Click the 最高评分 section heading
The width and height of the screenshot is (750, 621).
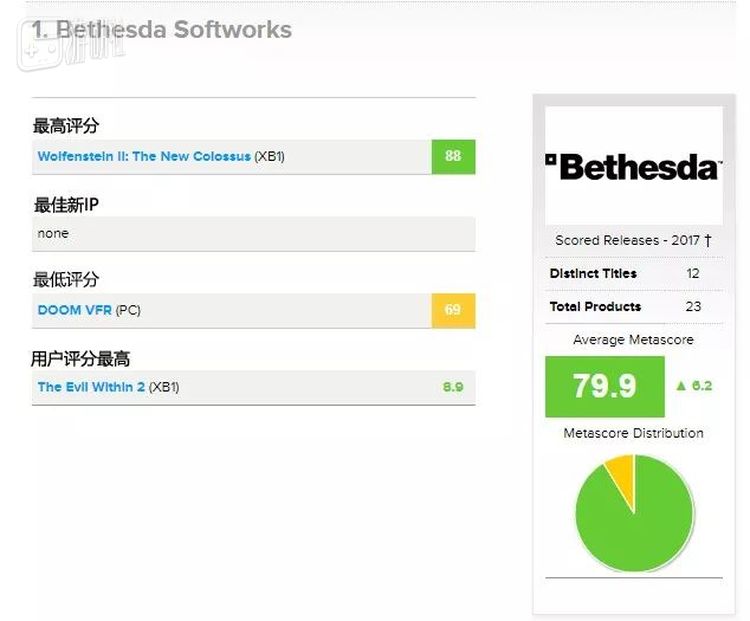(x=66, y=126)
